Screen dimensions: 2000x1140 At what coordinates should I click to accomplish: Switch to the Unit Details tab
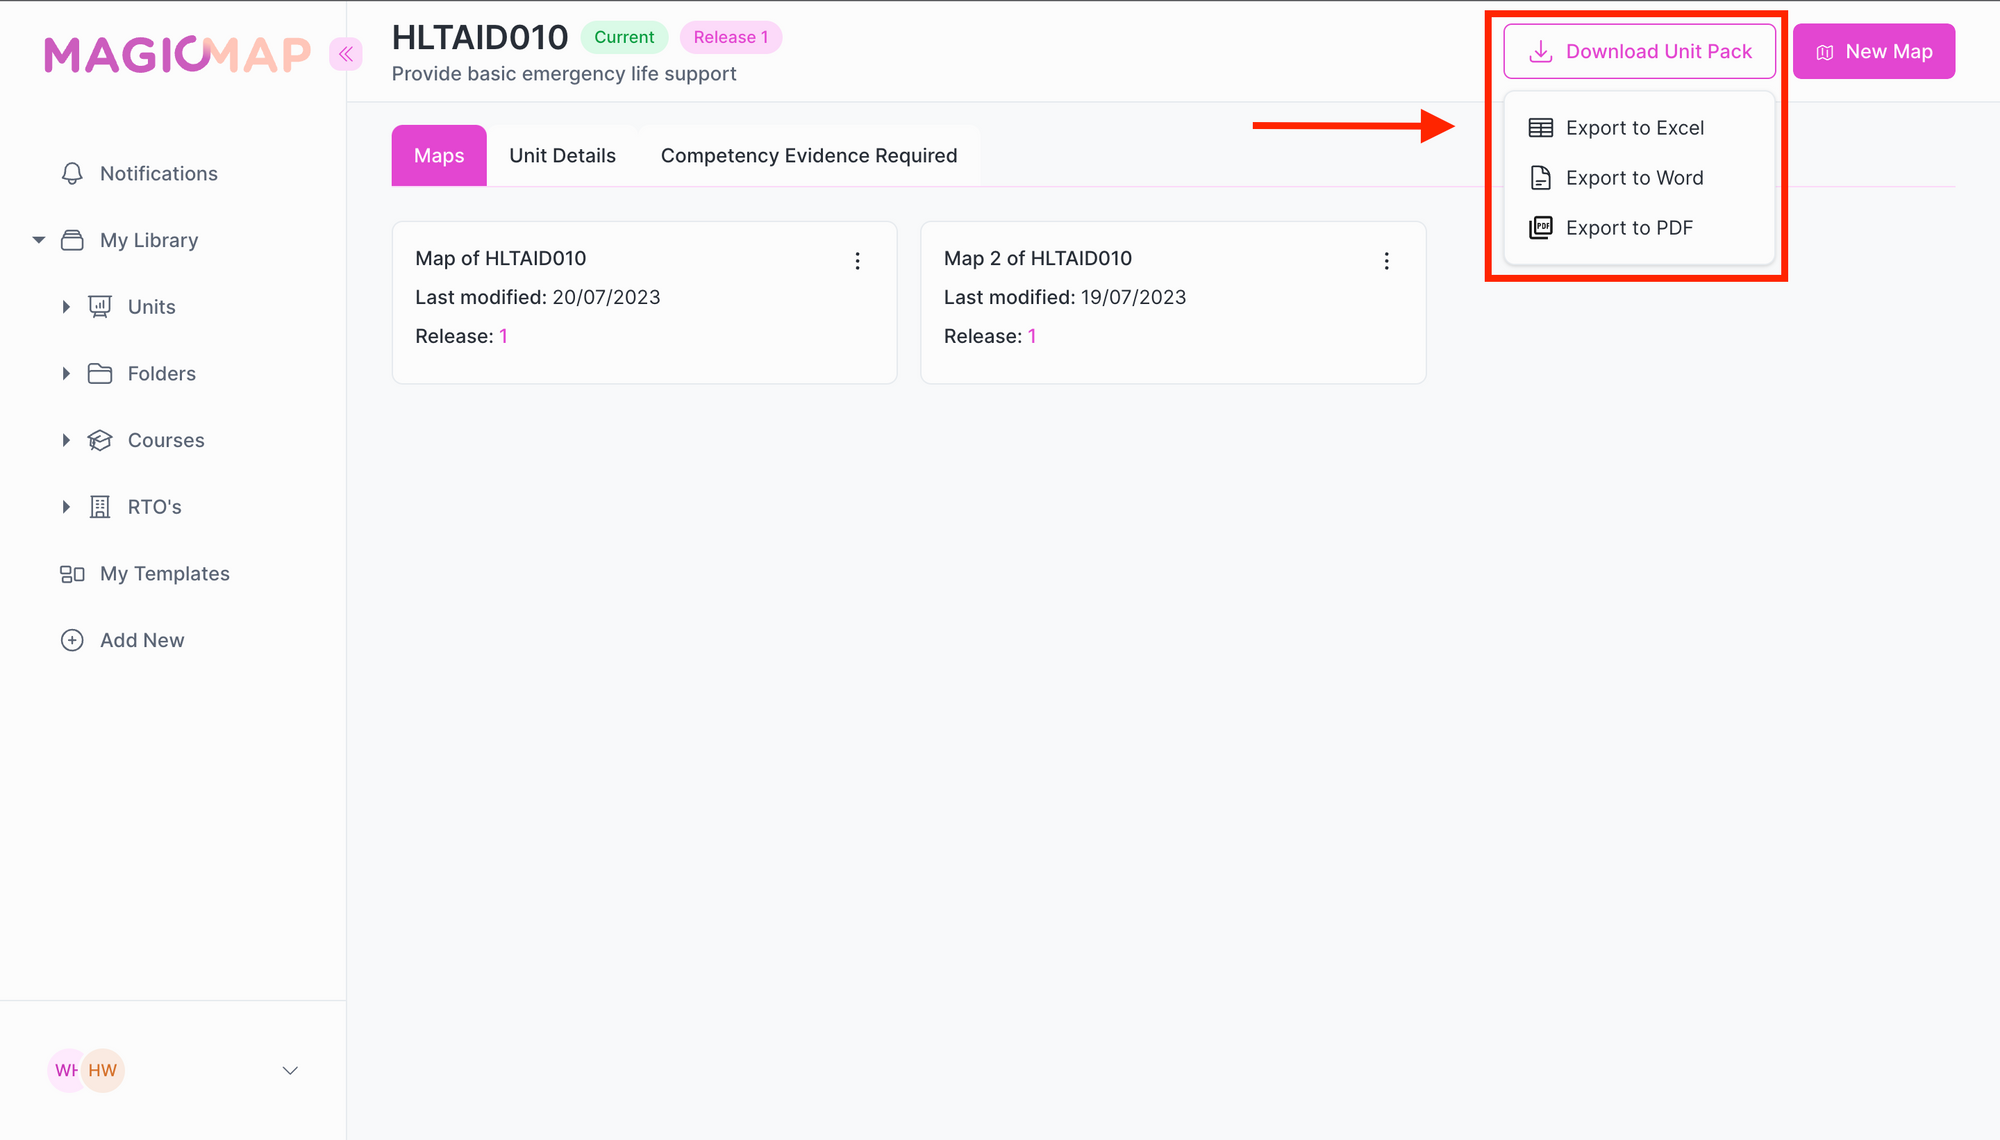click(x=562, y=156)
